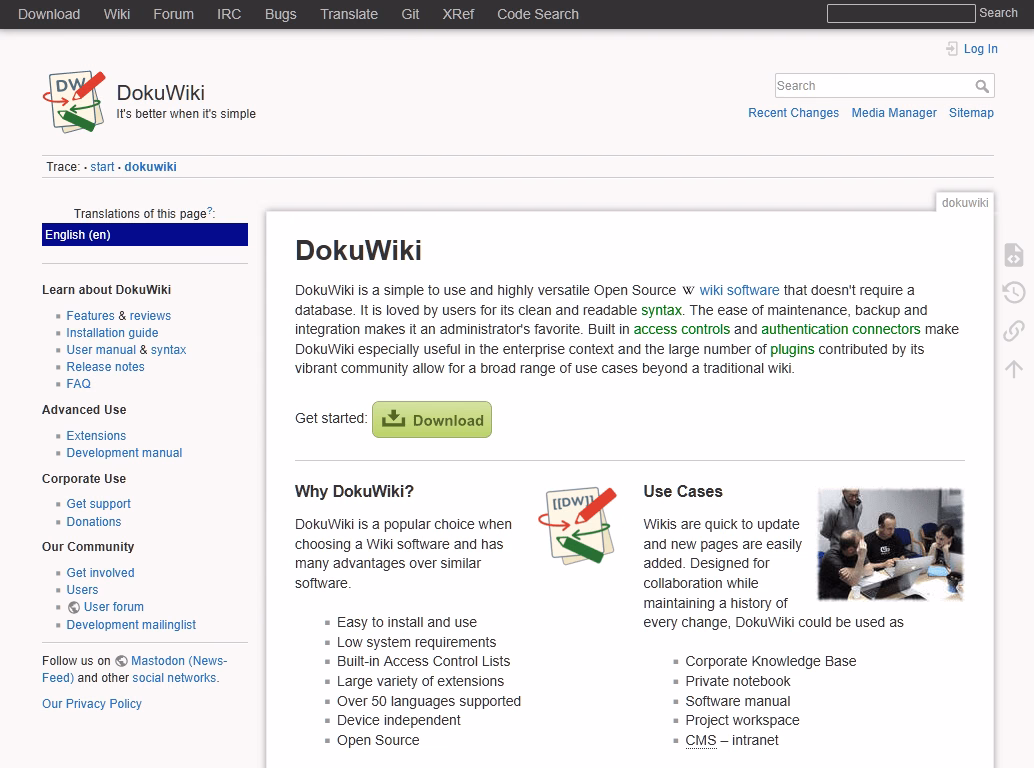Open the authentication connectors link
The image size is (1034, 768).
click(x=841, y=330)
